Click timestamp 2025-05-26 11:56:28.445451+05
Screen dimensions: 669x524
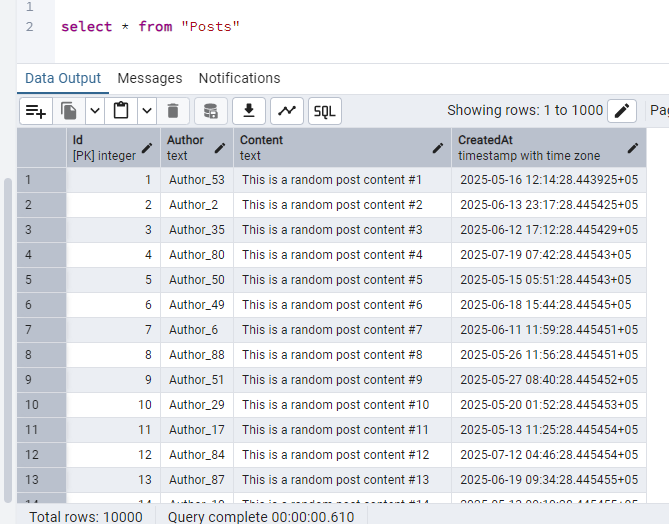[549, 355]
